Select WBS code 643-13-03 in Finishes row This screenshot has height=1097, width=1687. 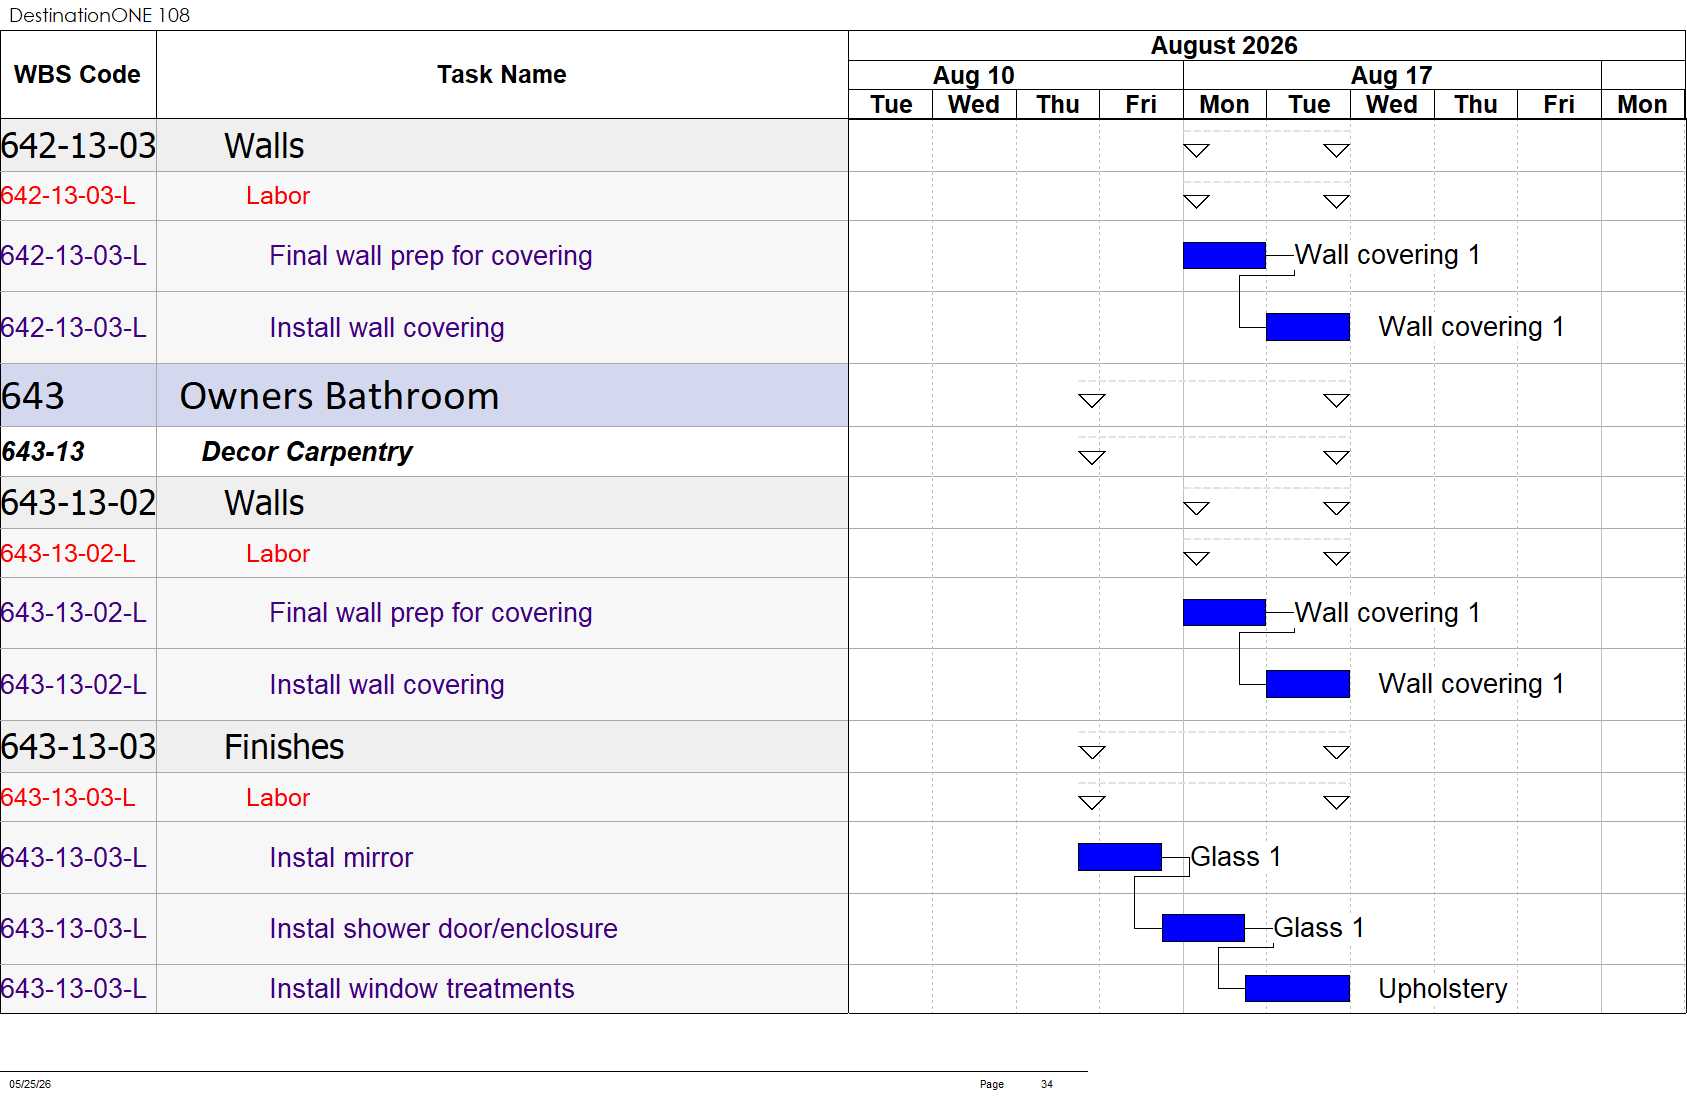point(79,747)
